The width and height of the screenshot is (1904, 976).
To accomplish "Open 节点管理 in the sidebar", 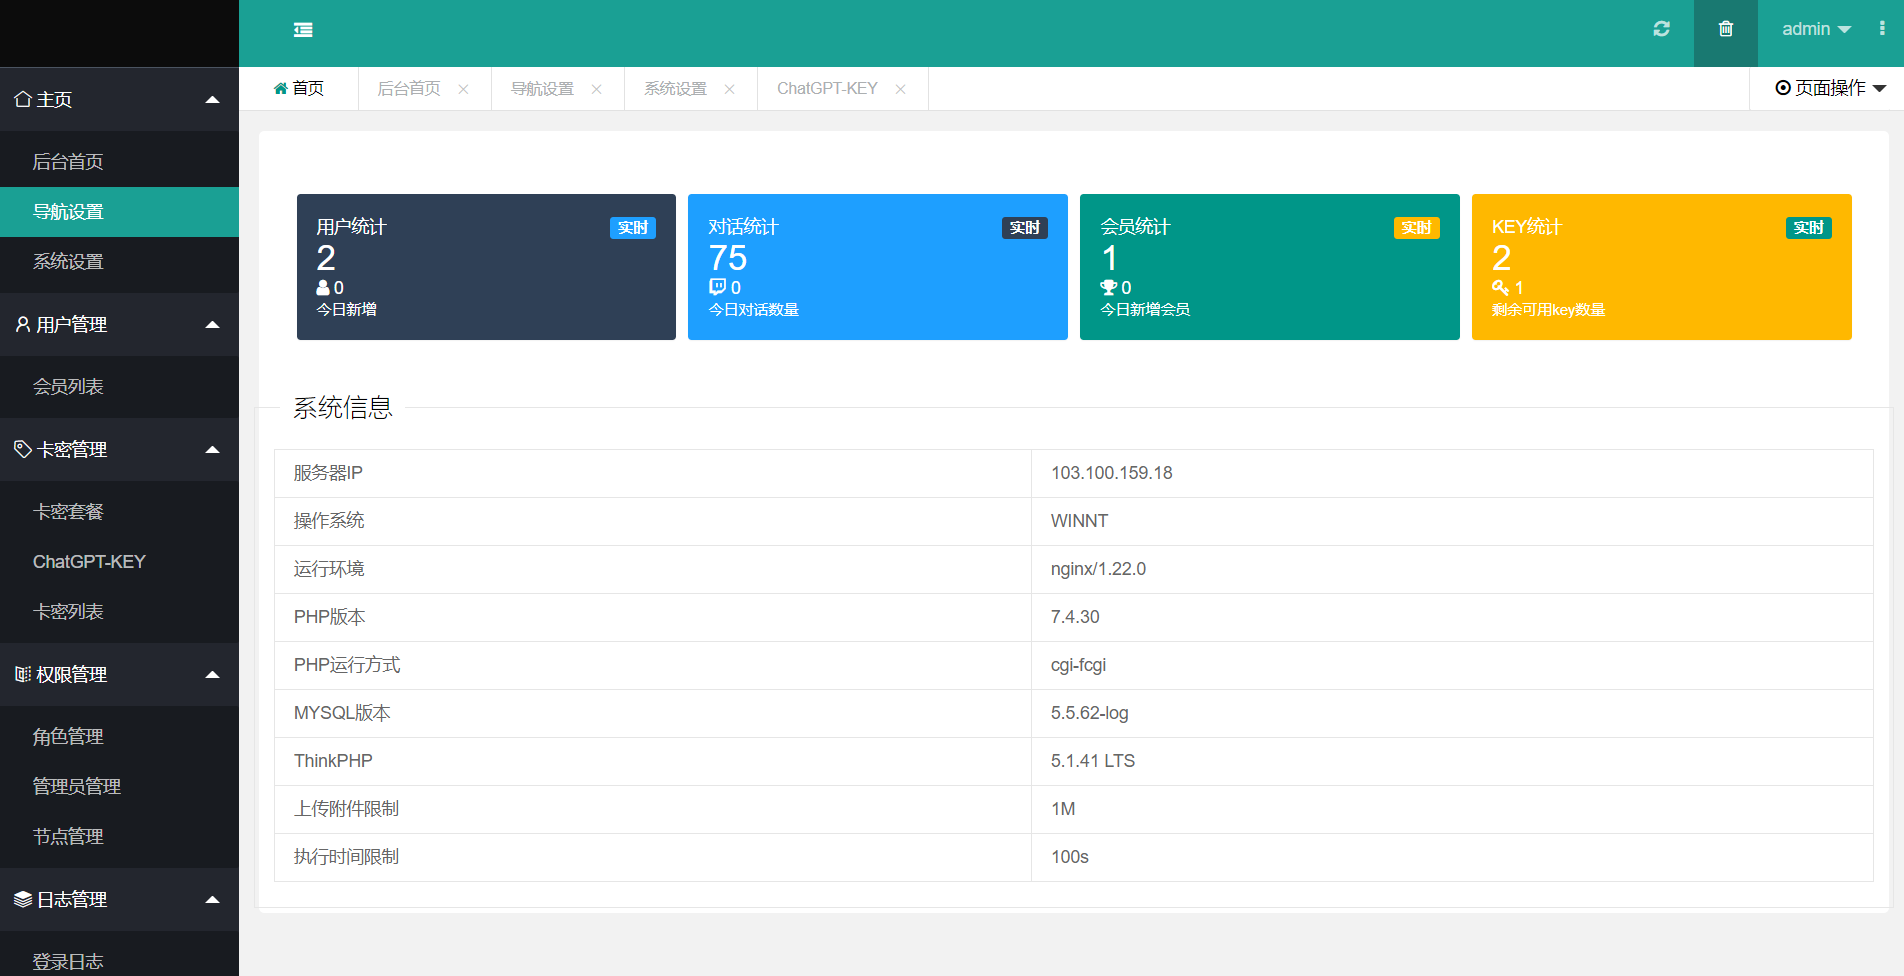I will pos(119,837).
